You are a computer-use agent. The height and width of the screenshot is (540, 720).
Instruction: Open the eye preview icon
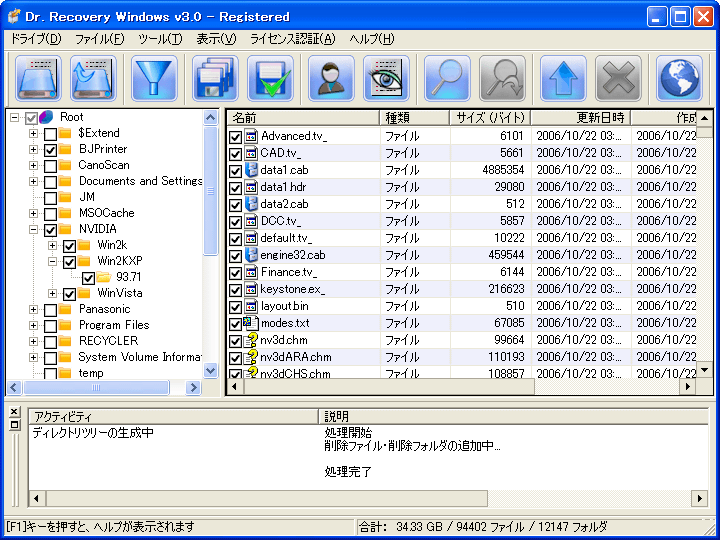[386, 78]
